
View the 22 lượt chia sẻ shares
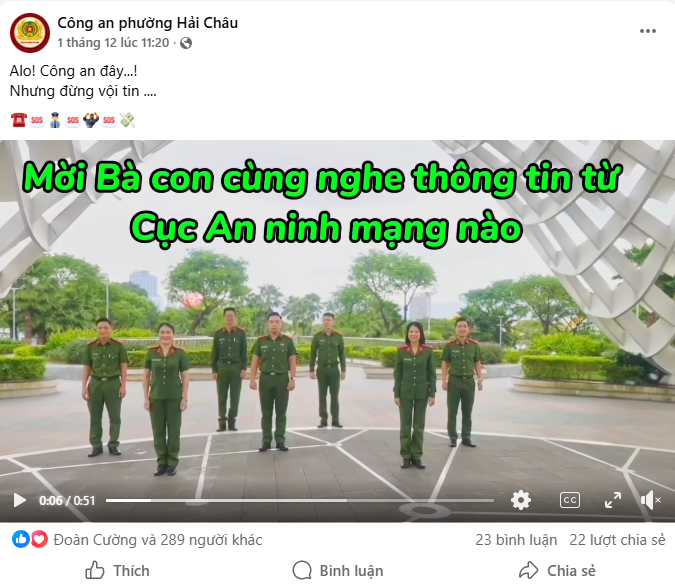click(x=617, y=539)
